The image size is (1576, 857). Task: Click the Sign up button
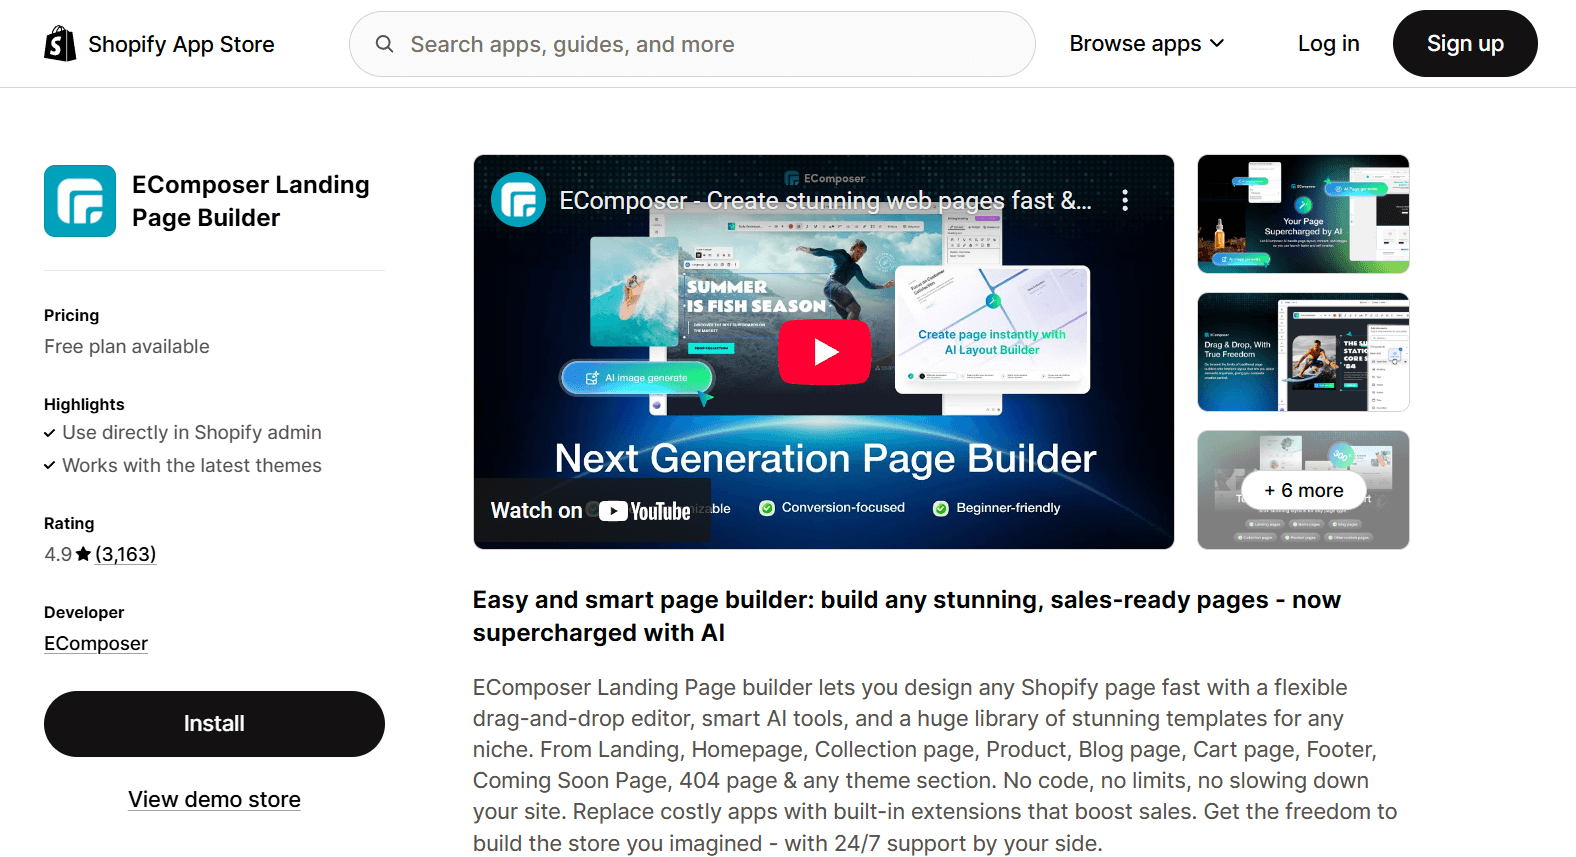click(x=1465, y=44)
